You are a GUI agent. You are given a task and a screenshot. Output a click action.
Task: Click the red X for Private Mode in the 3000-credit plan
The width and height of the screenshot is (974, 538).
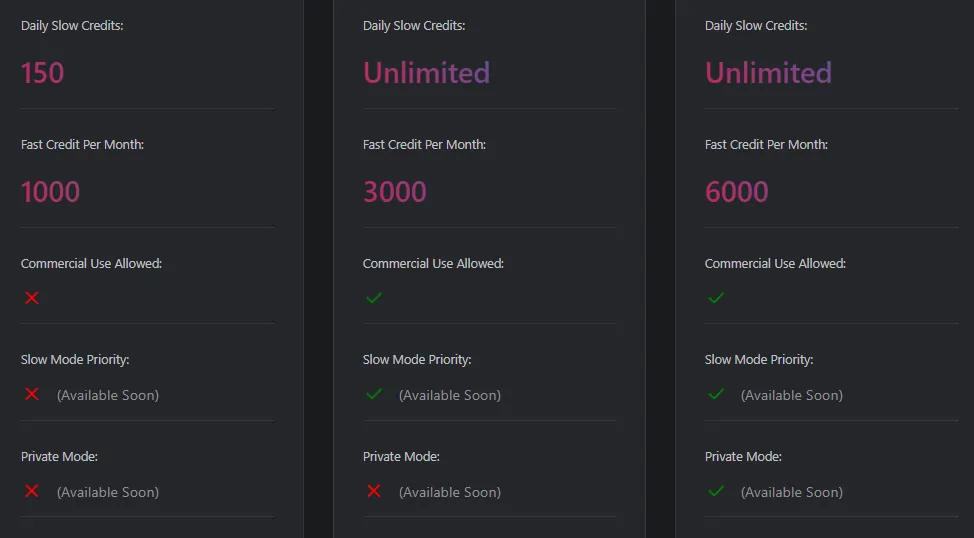[x=374, y=491]
